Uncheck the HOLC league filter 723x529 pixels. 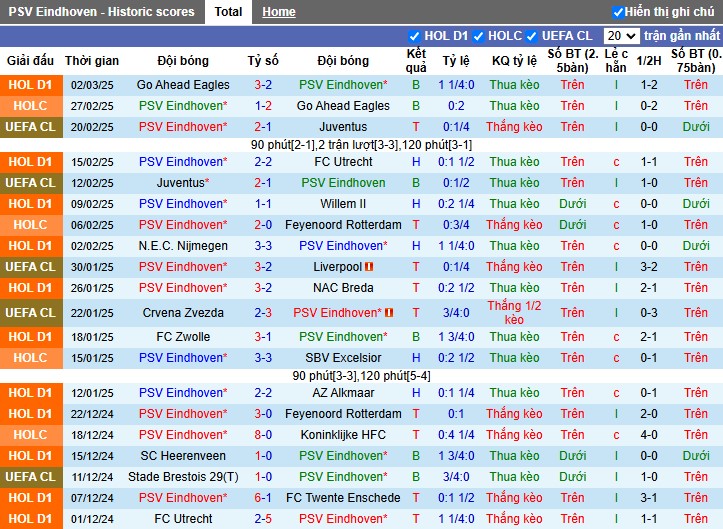coord(479,36)
